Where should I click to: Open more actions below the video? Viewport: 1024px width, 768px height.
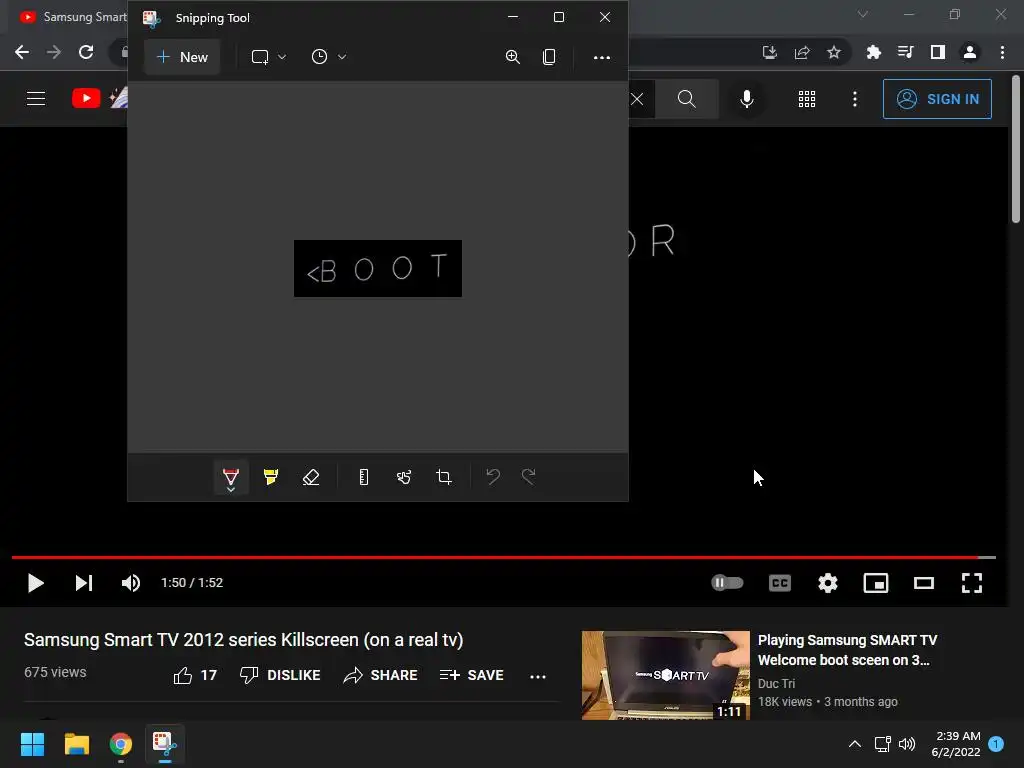pos(538,677)
